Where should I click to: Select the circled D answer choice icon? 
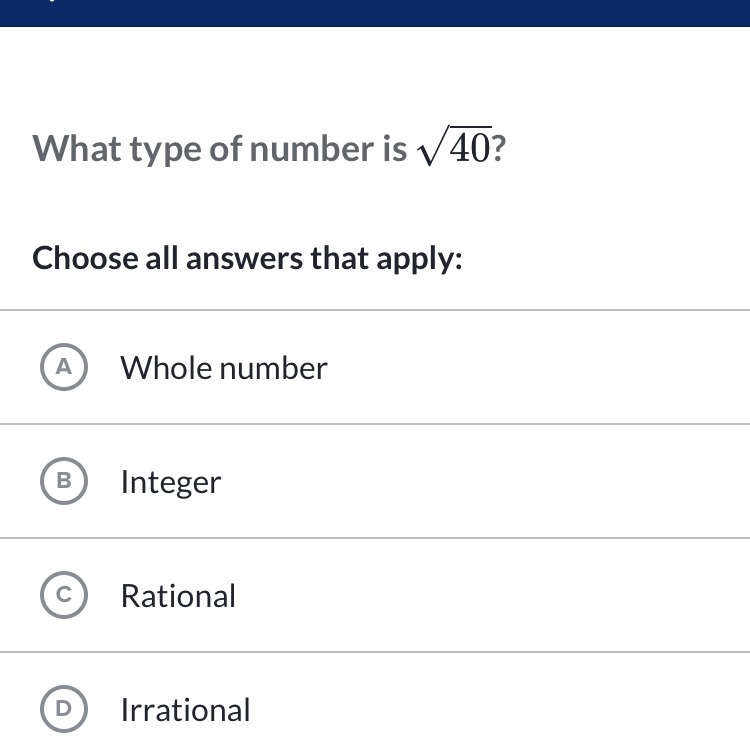64,708
